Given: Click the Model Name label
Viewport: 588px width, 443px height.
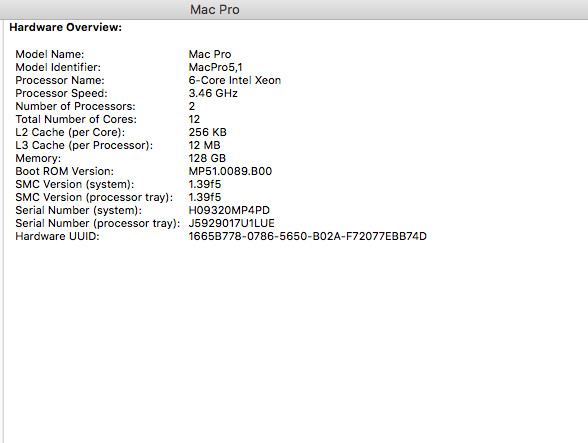Looking at the screenshot, I should point(50,54).
